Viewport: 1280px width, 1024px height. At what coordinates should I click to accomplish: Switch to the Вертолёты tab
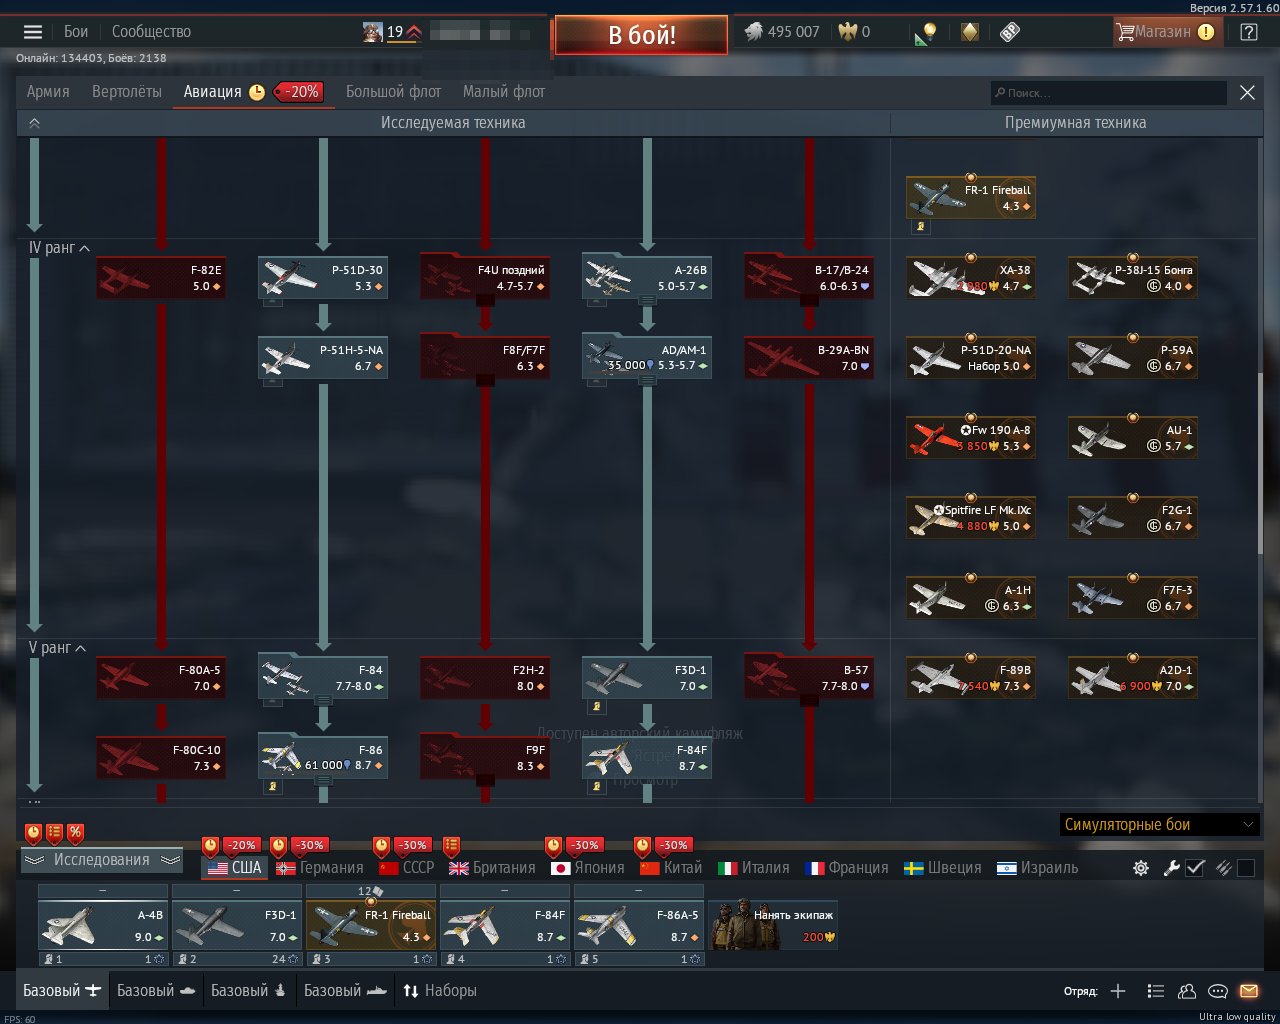pyautogui.click(x=126, y=92)
